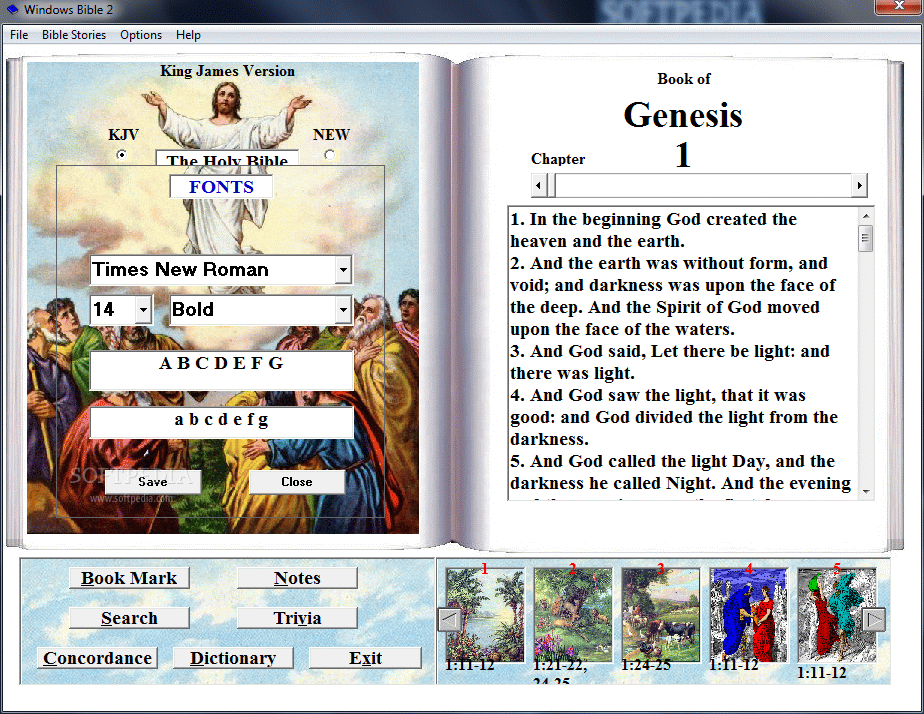This screenshot has width=924, height=714.
Task: Open the Dictionary button
Action: (233, 658)
